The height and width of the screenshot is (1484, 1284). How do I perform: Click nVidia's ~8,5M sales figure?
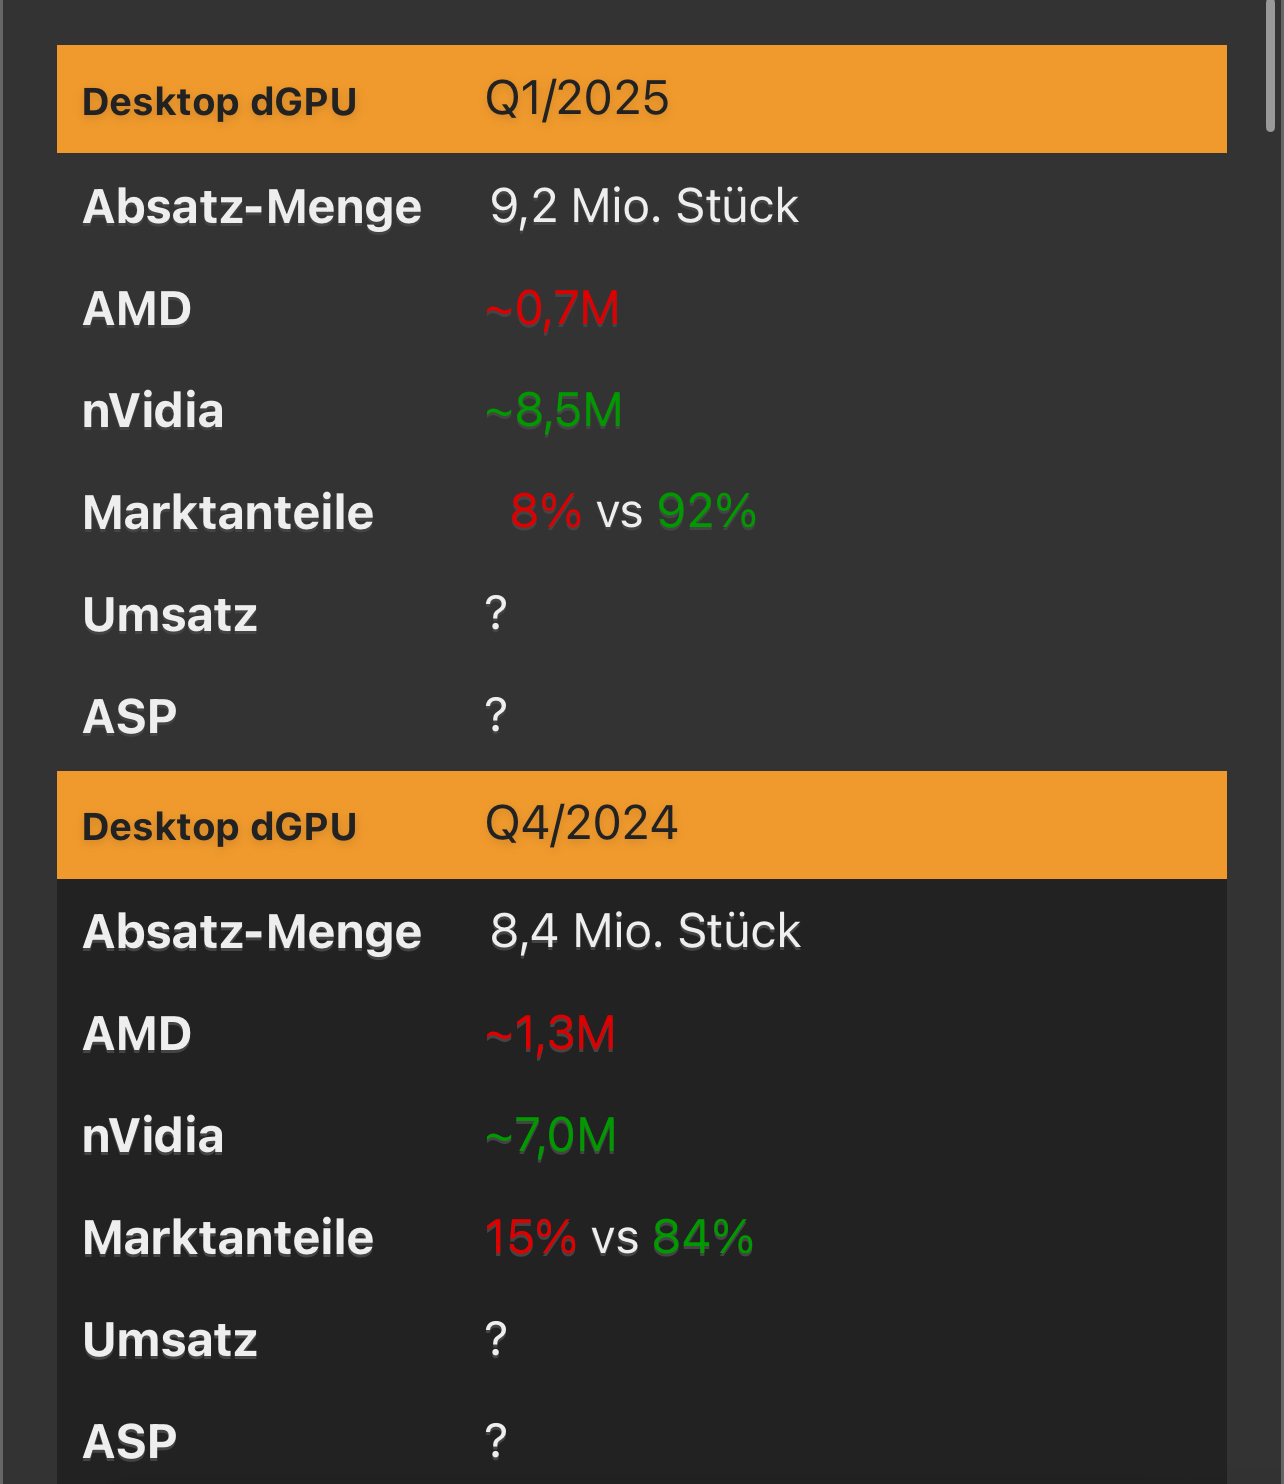pyautogui.click(x=554, y=411)
